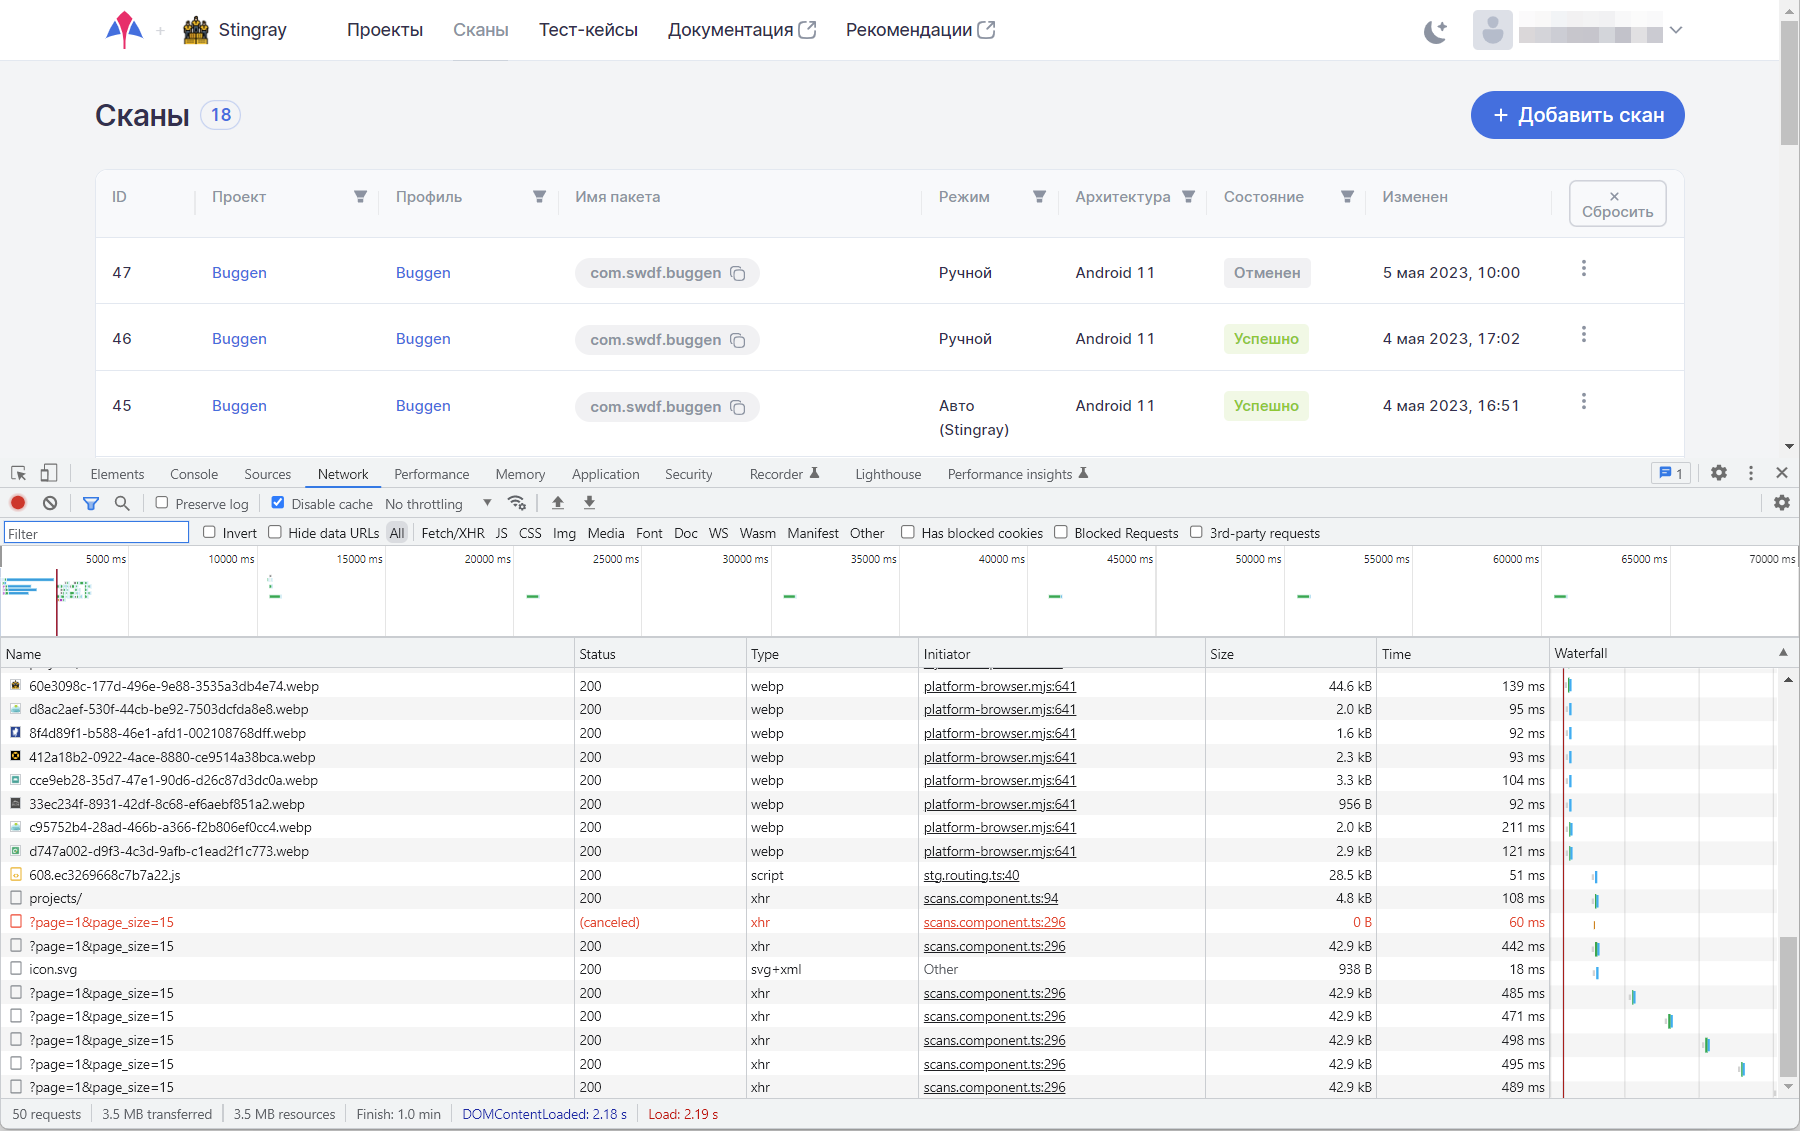Open network search magnifier
Viewport: 1800px width, 1131px height.
pyautogui.click(x=122, y=503)
